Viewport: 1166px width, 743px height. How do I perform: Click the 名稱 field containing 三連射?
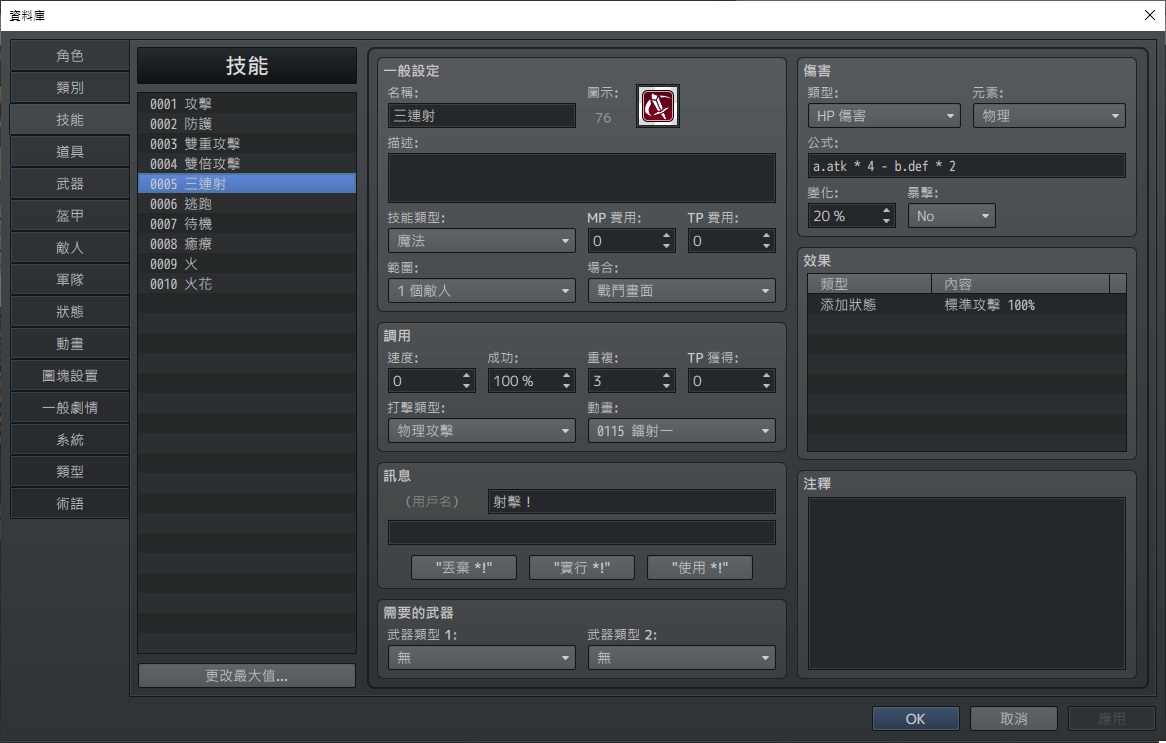tap(482, 115)
